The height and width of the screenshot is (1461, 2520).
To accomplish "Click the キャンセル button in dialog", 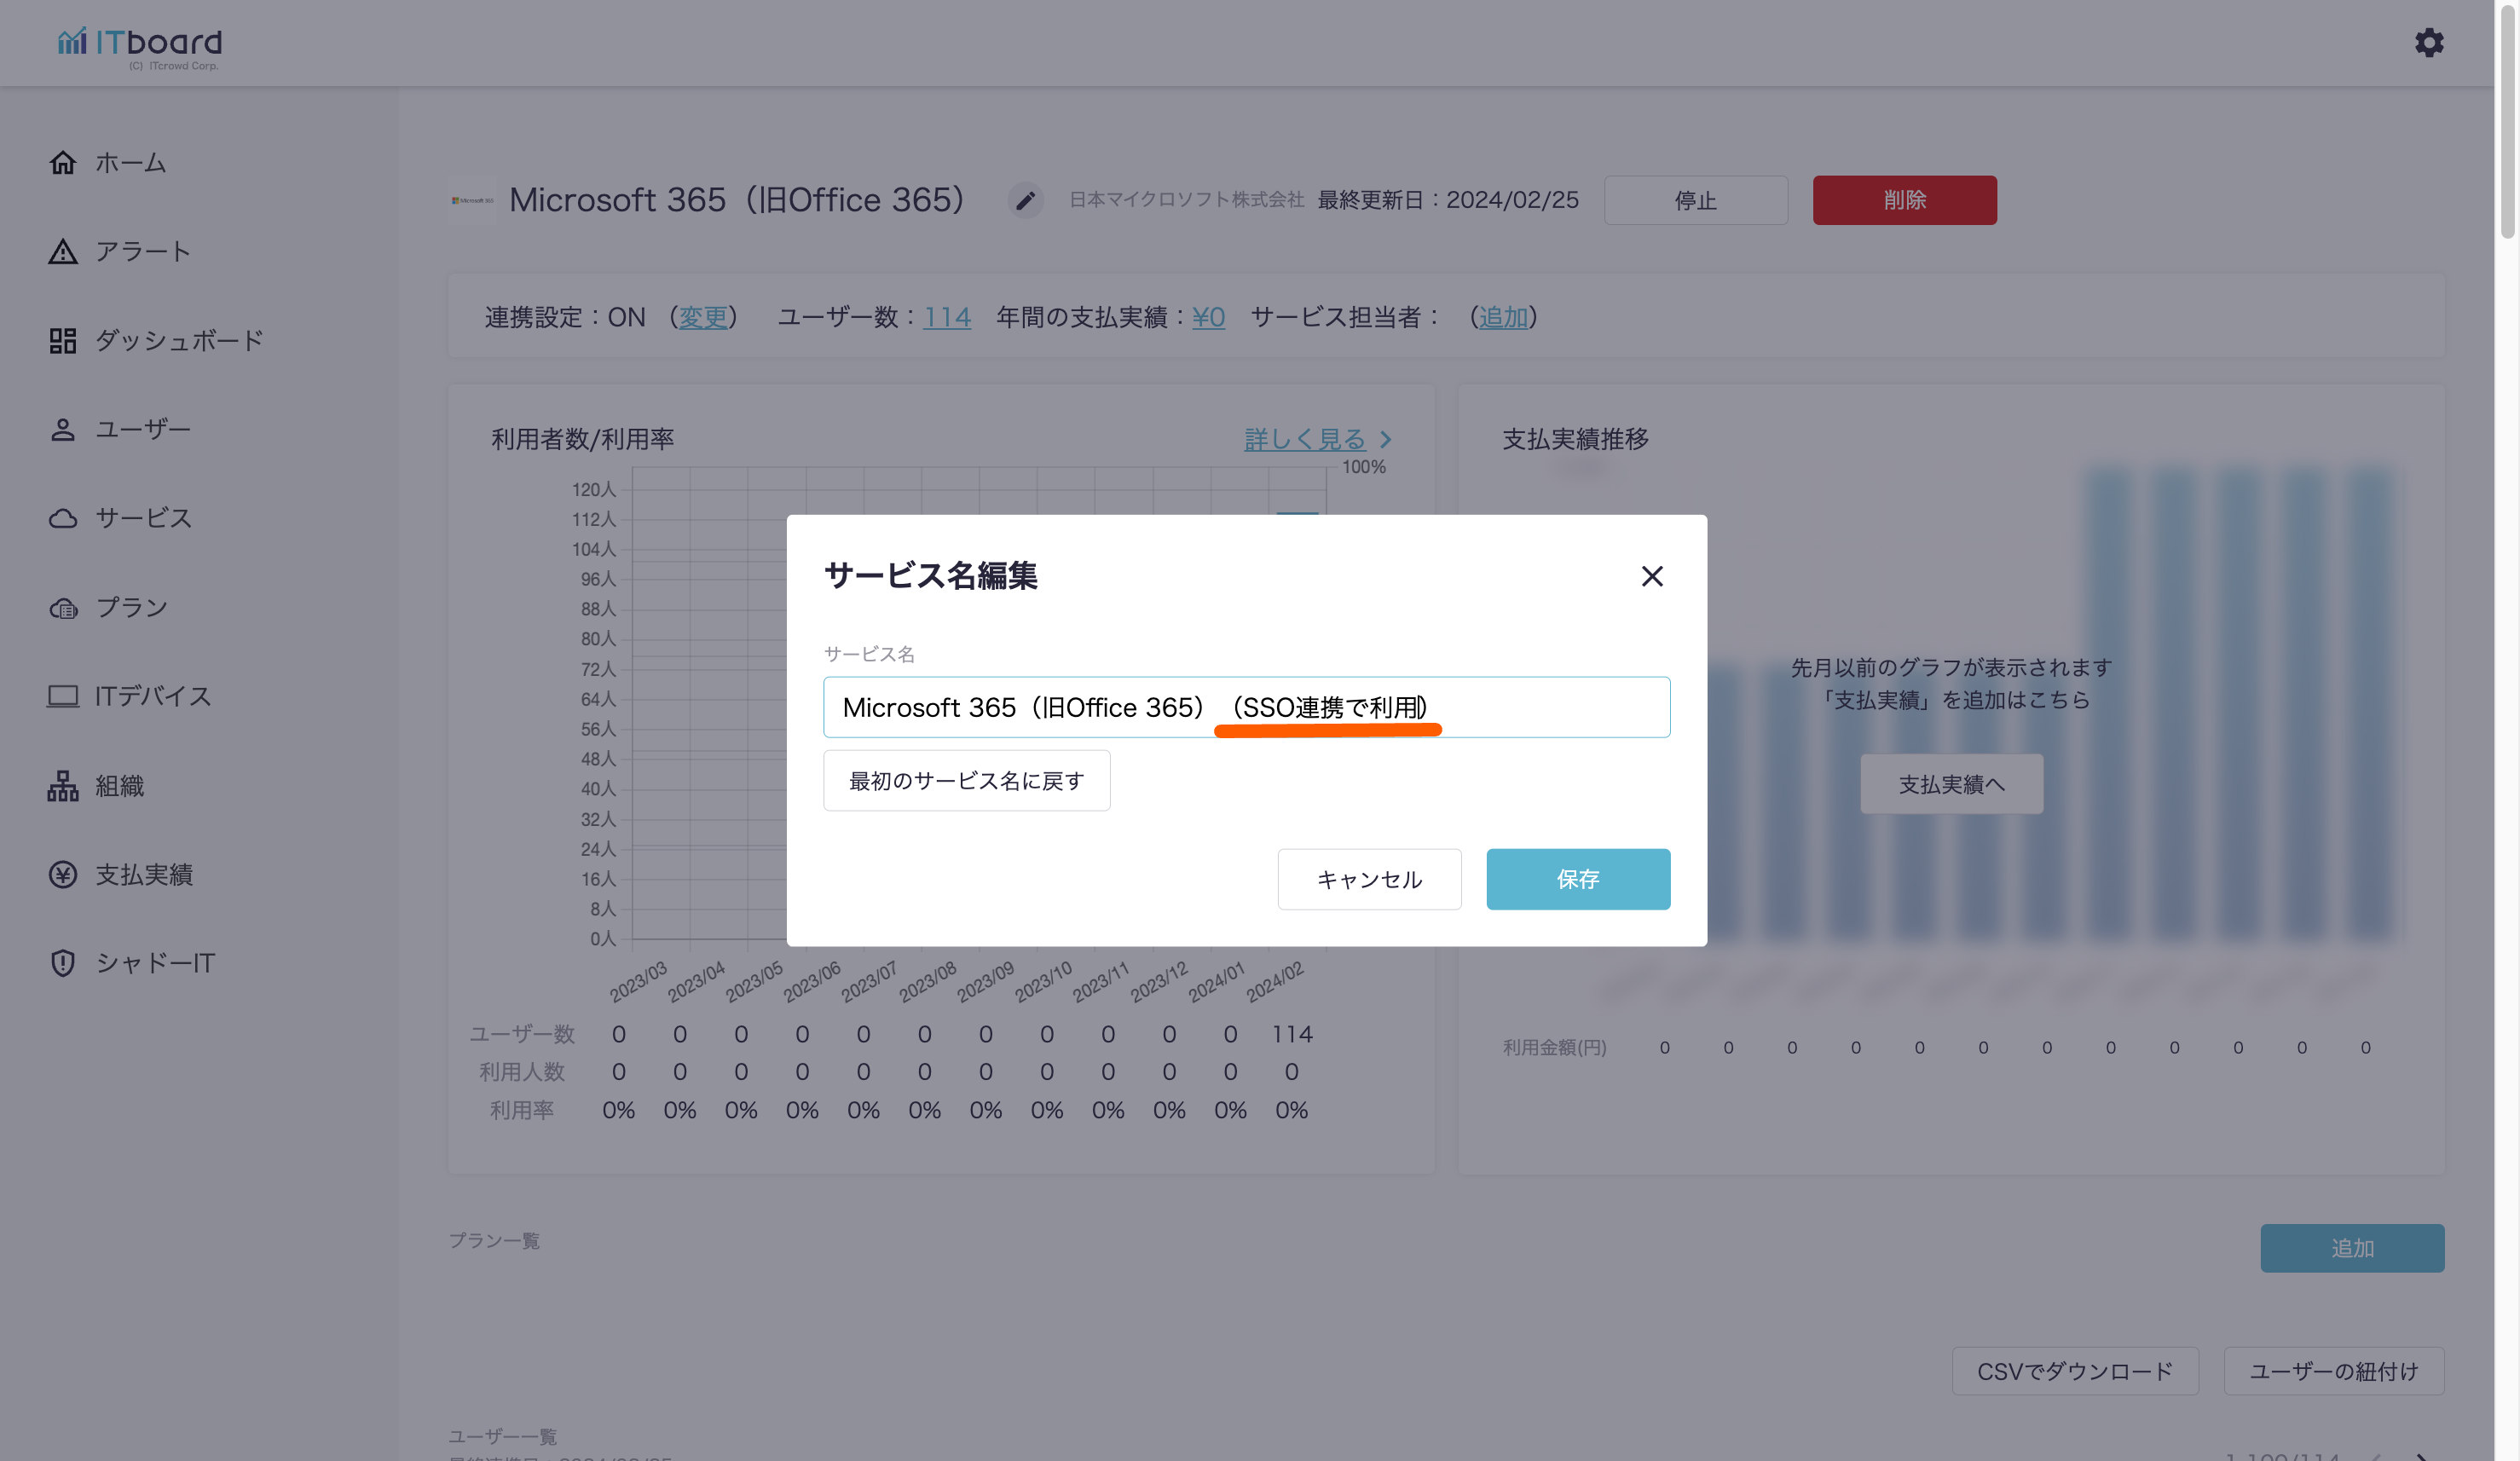I will (1369, 879).
